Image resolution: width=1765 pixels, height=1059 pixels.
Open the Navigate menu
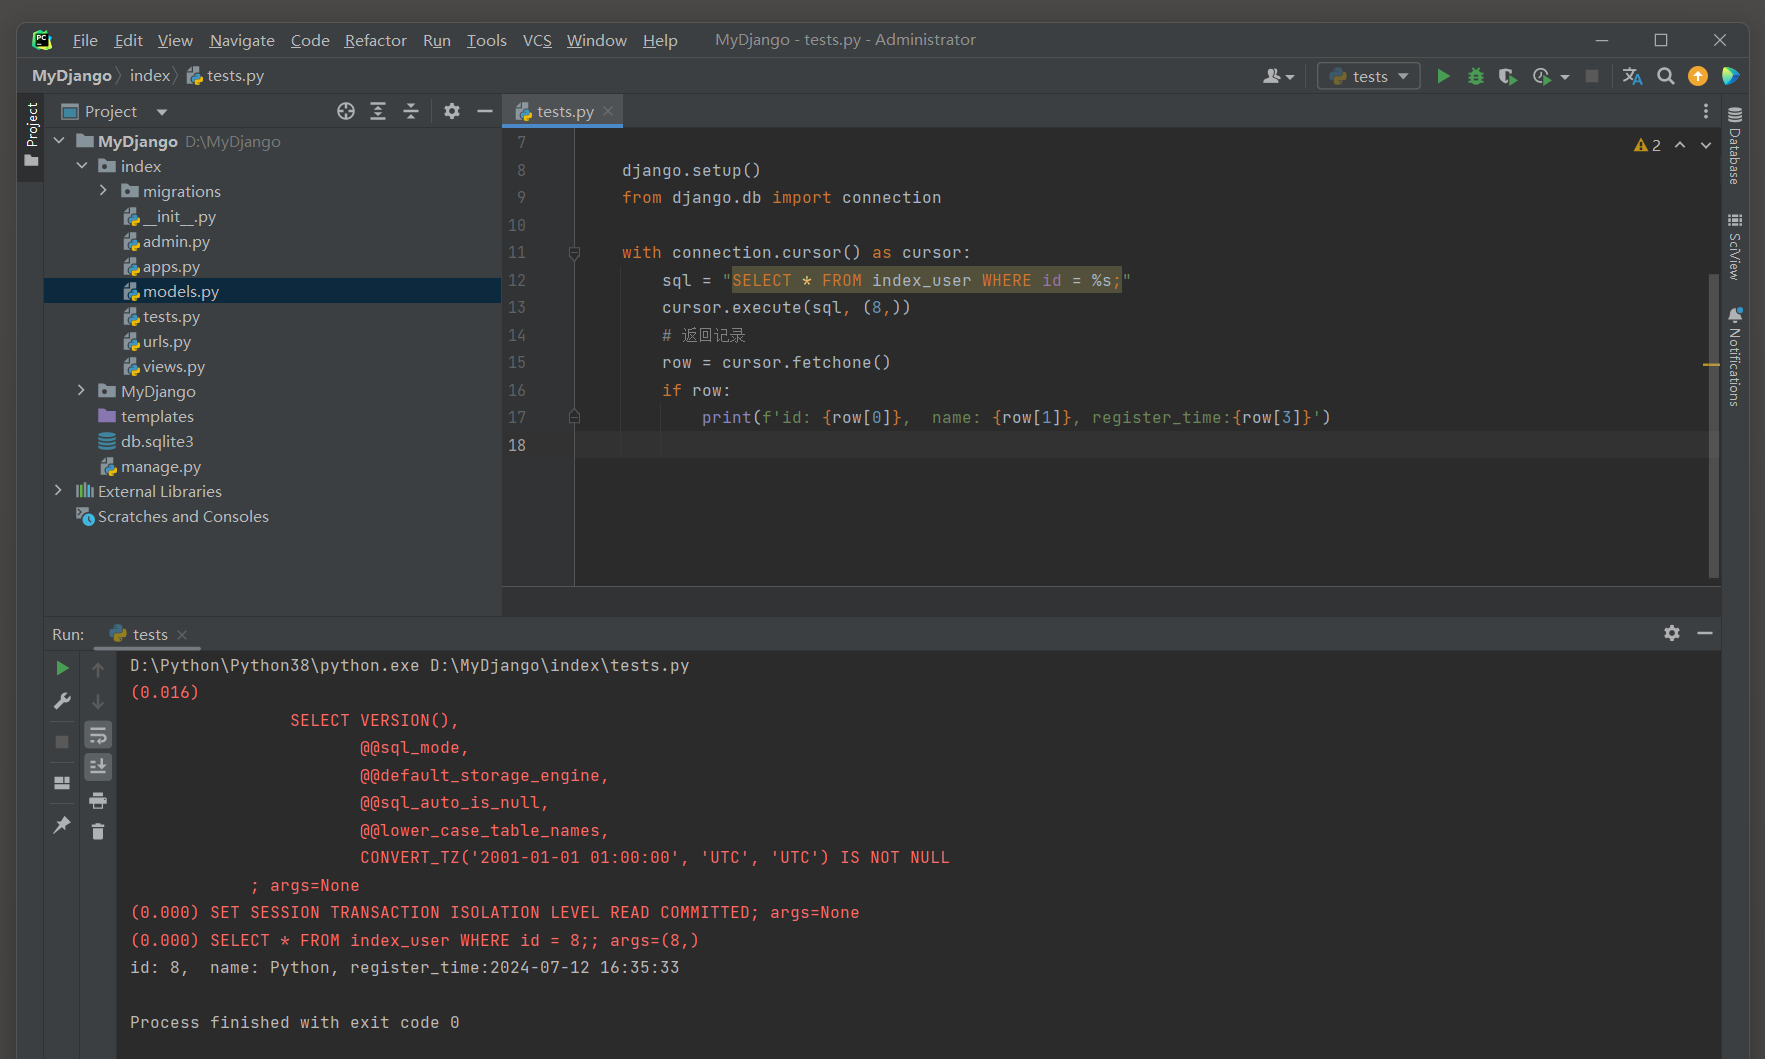(242, 40)
